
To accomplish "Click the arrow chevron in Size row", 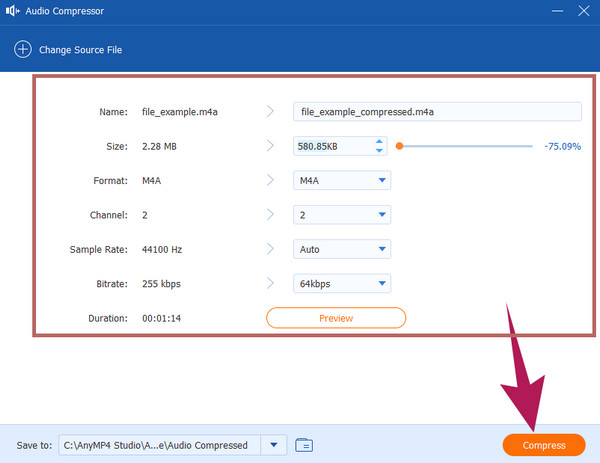I will [270, 145].
